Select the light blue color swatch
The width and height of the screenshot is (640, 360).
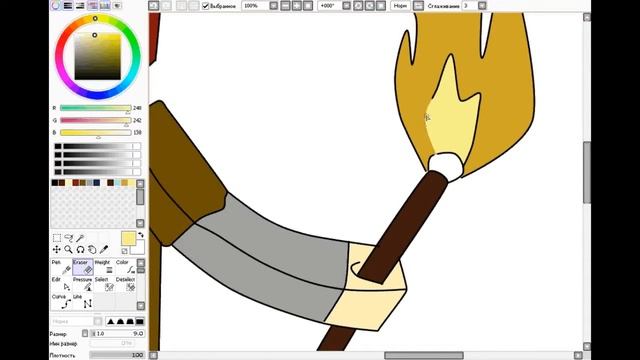117,183
